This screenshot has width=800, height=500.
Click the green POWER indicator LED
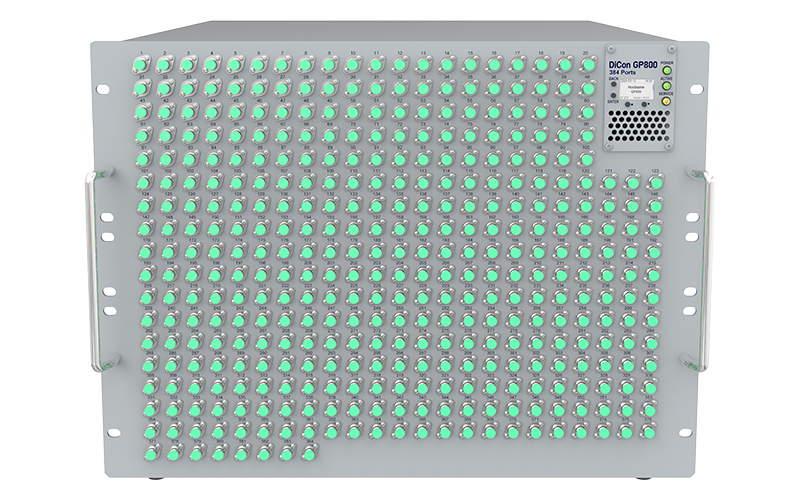(x=667, y=68)
